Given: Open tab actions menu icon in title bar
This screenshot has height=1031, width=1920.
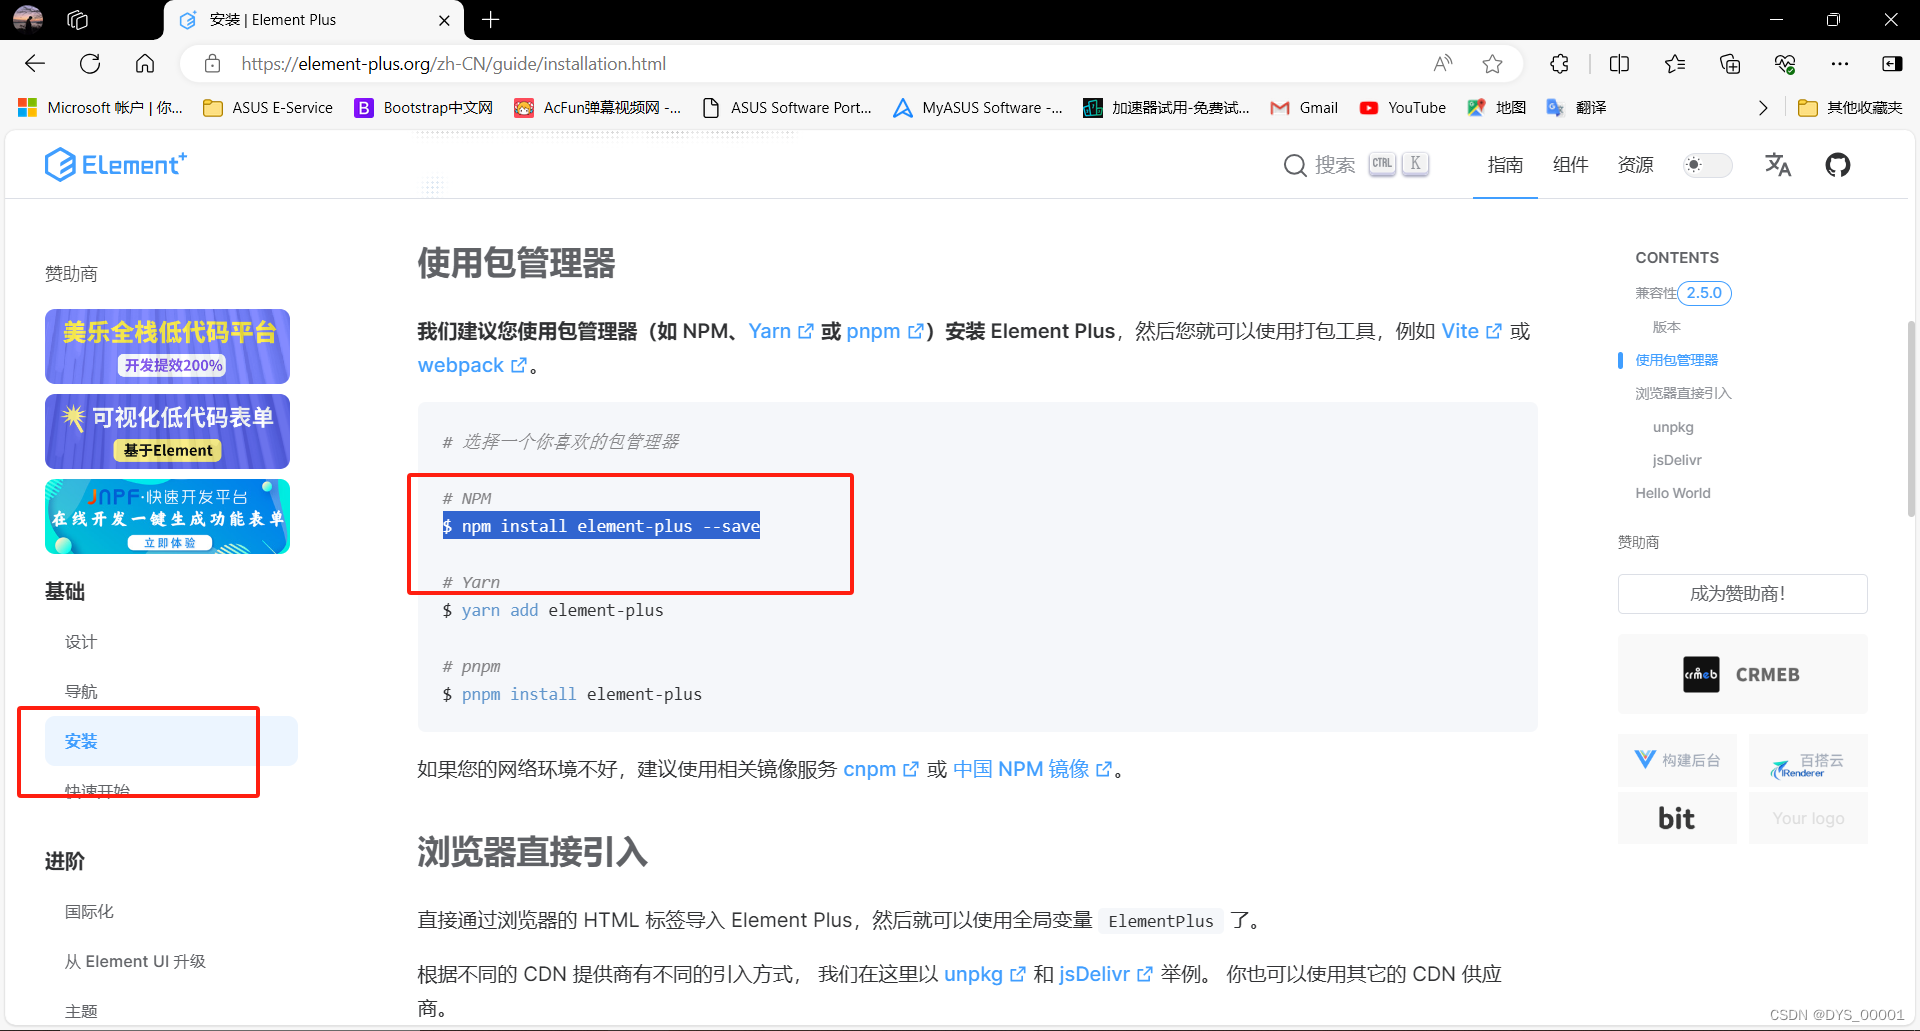Looking at the screenshot, I should coord(78,19).
